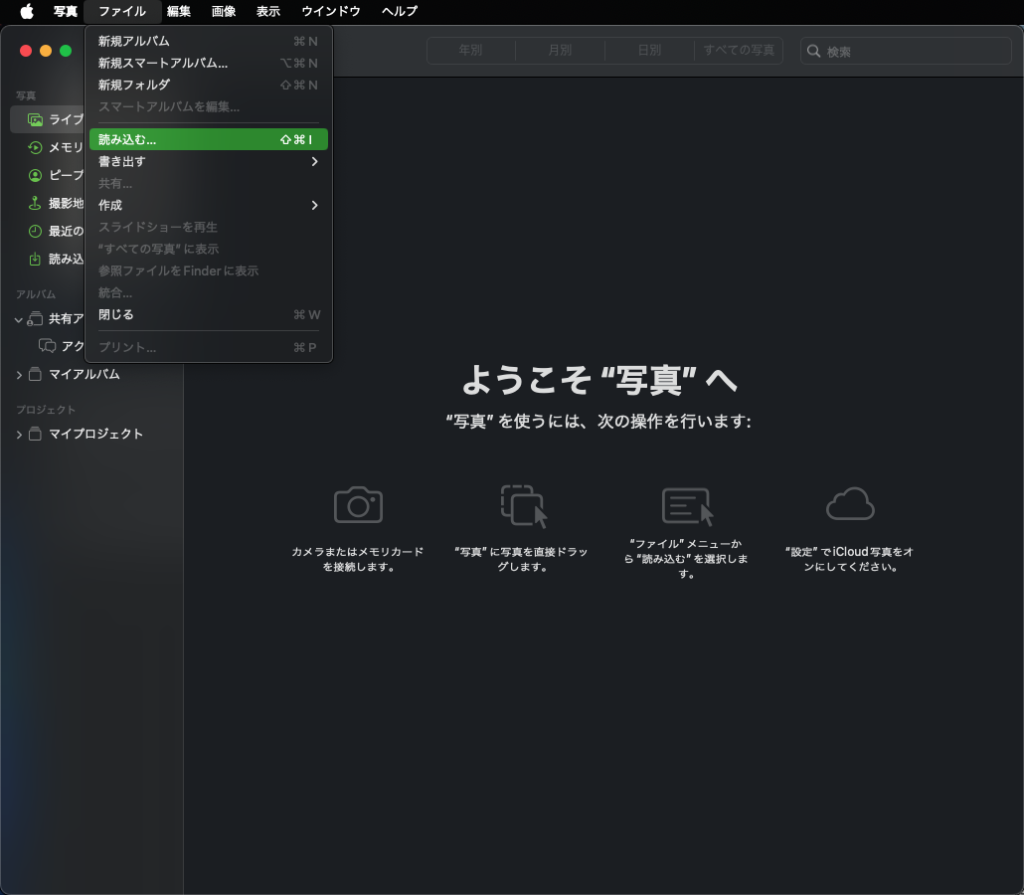Click the ようこそ "写真" へ heading
Image resolution: width=1024 pixels, height=895 pixels.
pyautogui.click(x=600, y=380)
